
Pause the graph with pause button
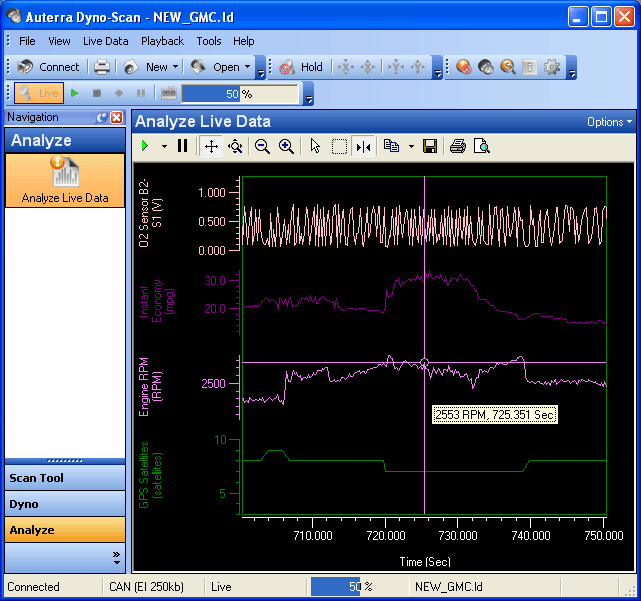tap(182, 146)
